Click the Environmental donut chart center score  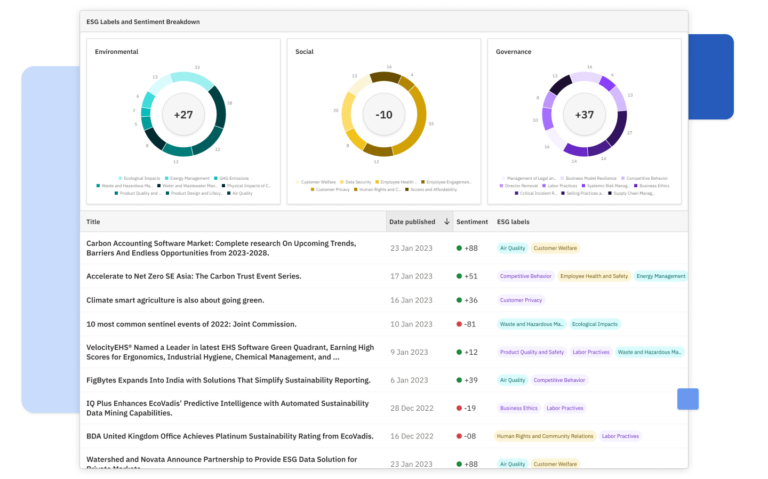click(183, 115)
